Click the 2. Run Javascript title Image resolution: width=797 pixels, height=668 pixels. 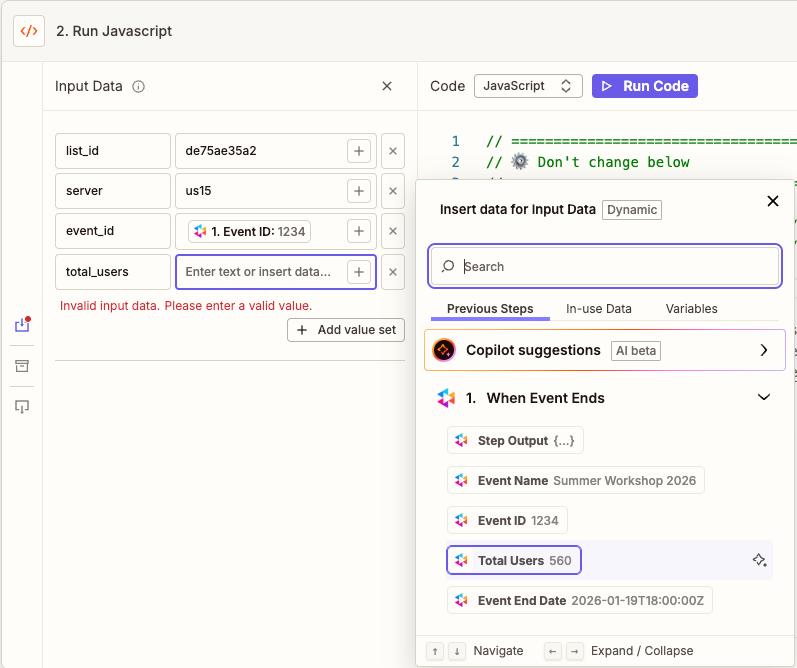click(114, 31)
